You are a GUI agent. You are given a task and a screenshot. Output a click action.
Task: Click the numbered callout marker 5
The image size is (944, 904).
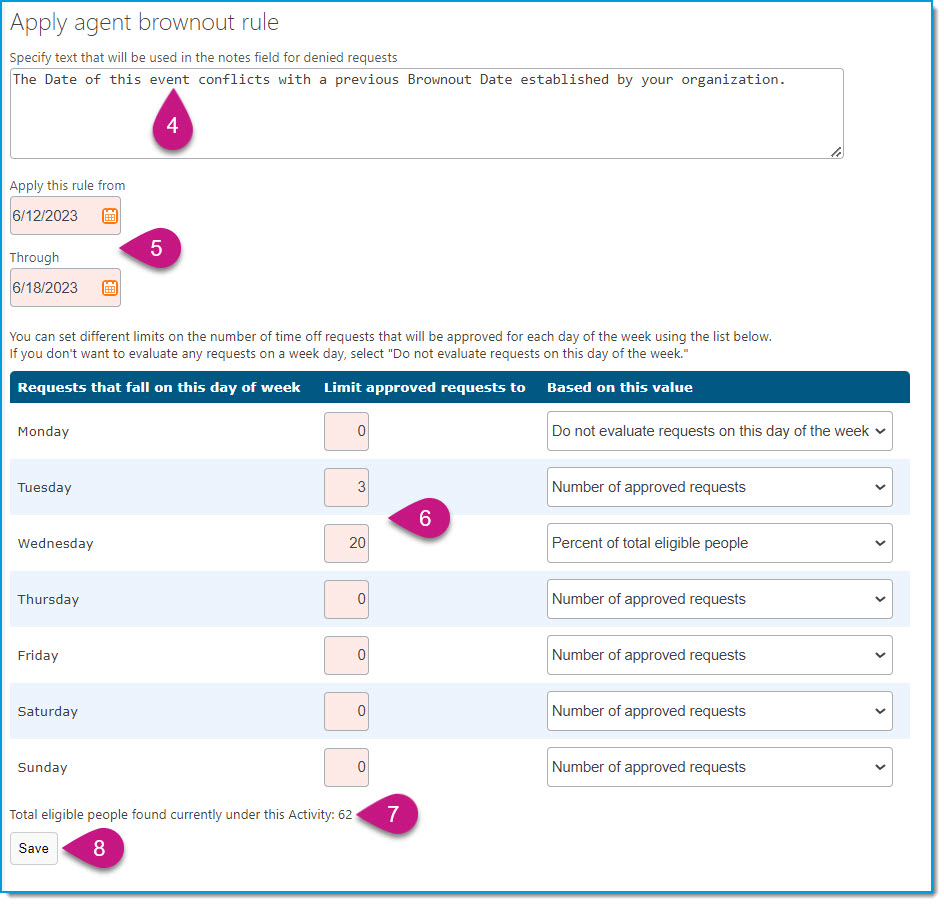point(151,248)
